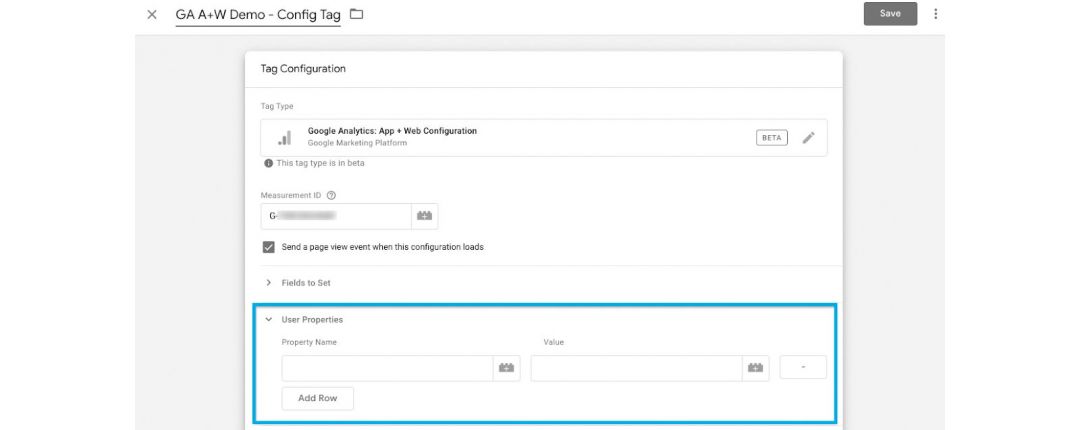Click the Tag Configuration heading
The image size is (1080, 430).
[303, 69]
